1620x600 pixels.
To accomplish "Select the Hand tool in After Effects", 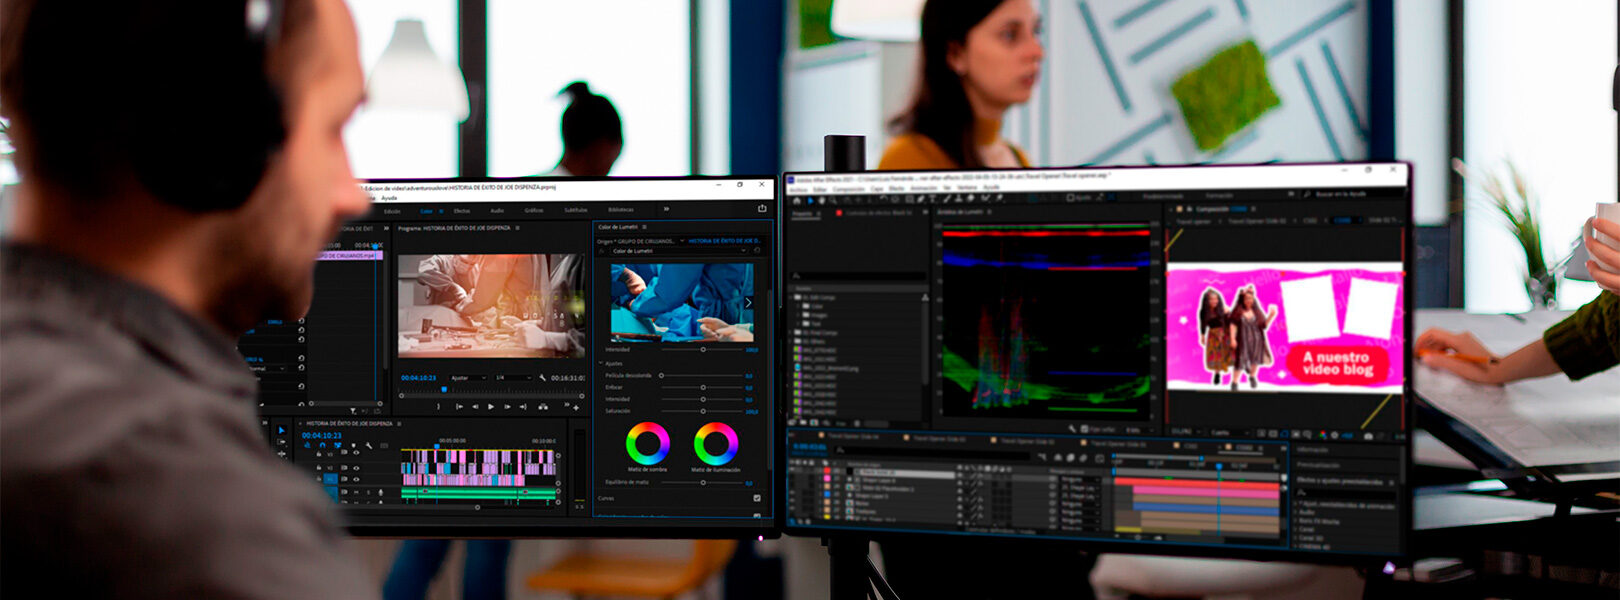I will (x=823, y=200).
